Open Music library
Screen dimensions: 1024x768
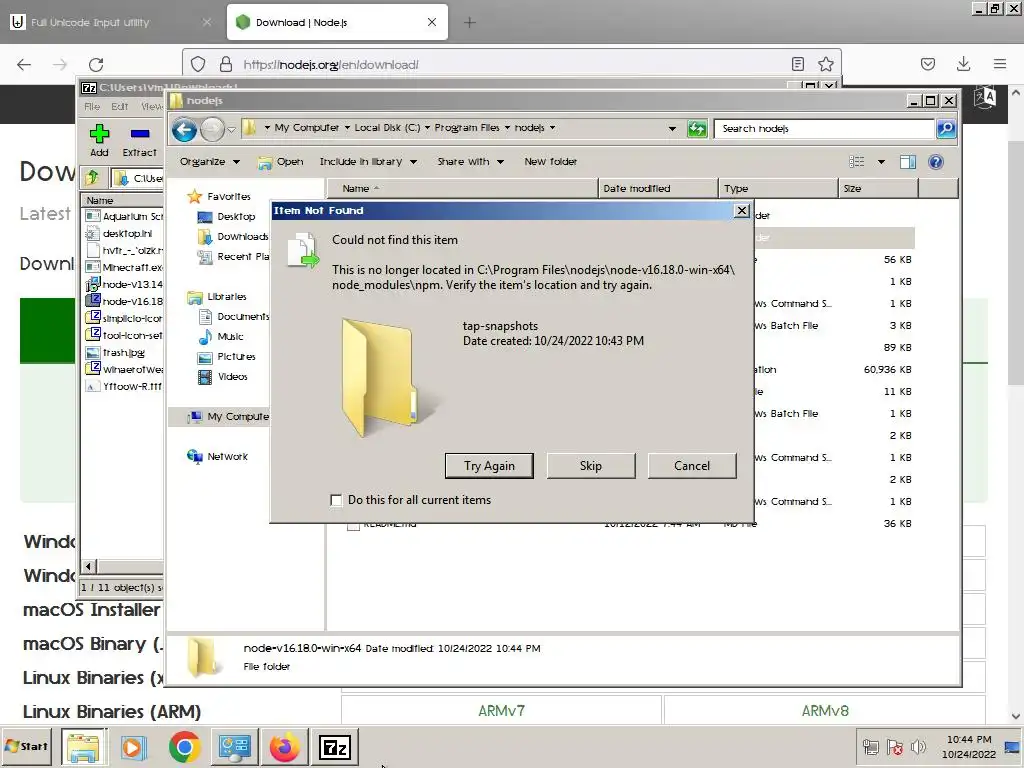[221, 336]
